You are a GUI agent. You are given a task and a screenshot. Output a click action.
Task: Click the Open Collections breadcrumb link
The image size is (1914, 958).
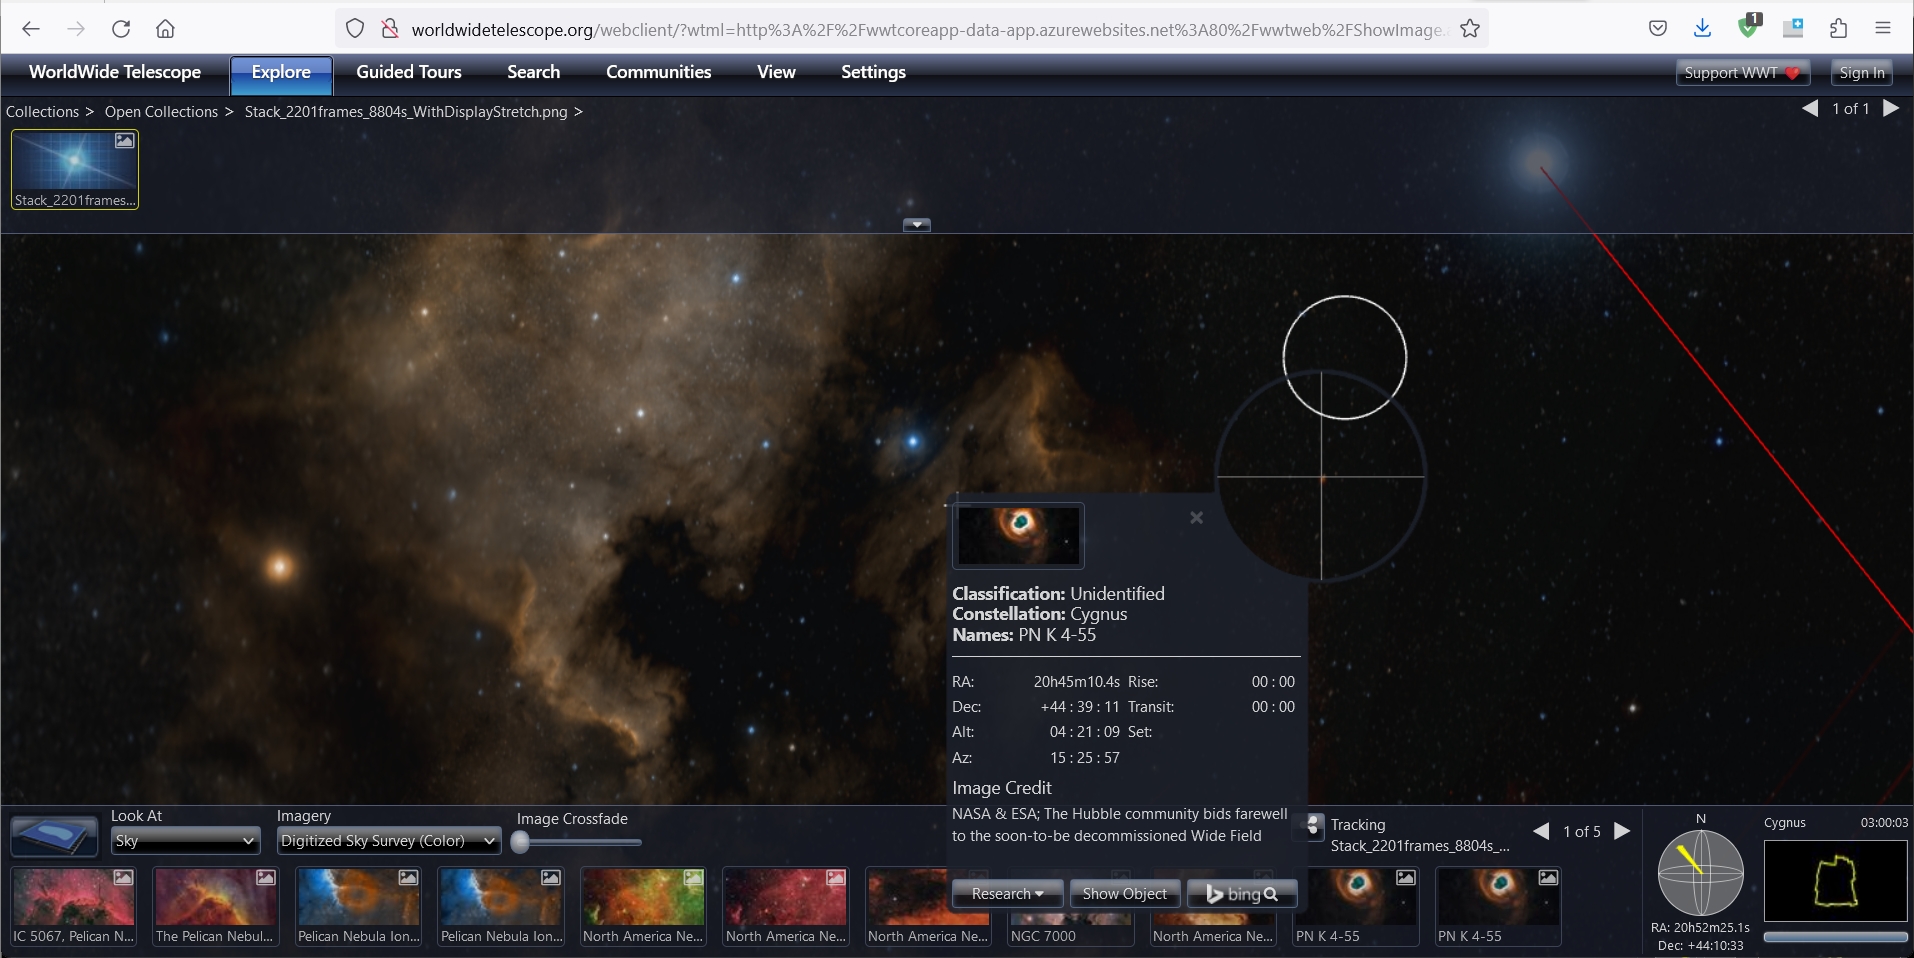point(161,112)
